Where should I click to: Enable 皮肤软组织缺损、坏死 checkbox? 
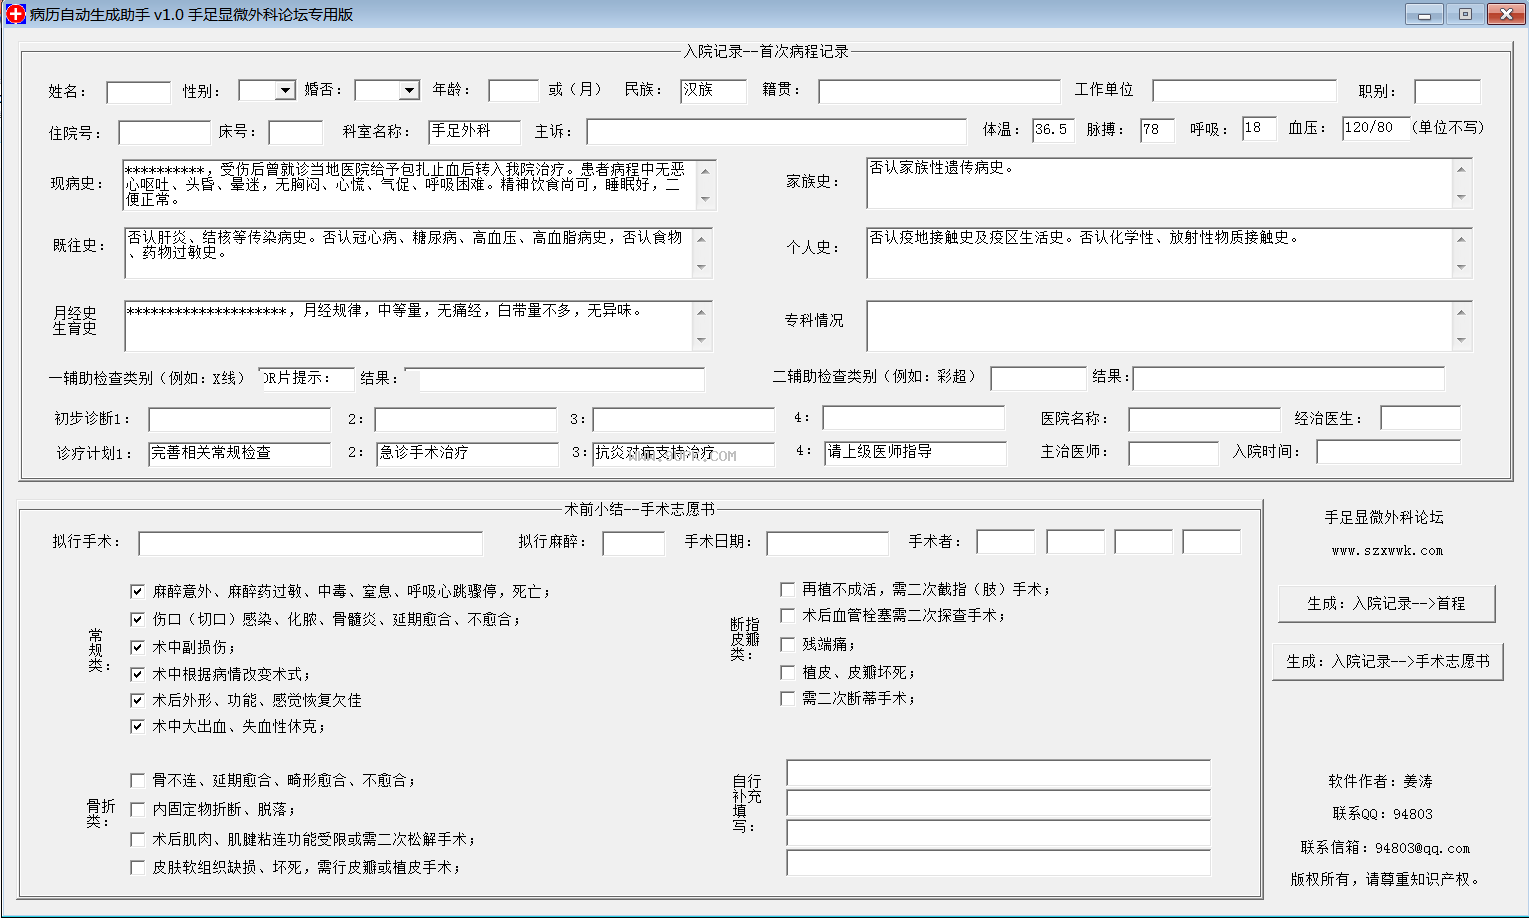pos(137,867)
